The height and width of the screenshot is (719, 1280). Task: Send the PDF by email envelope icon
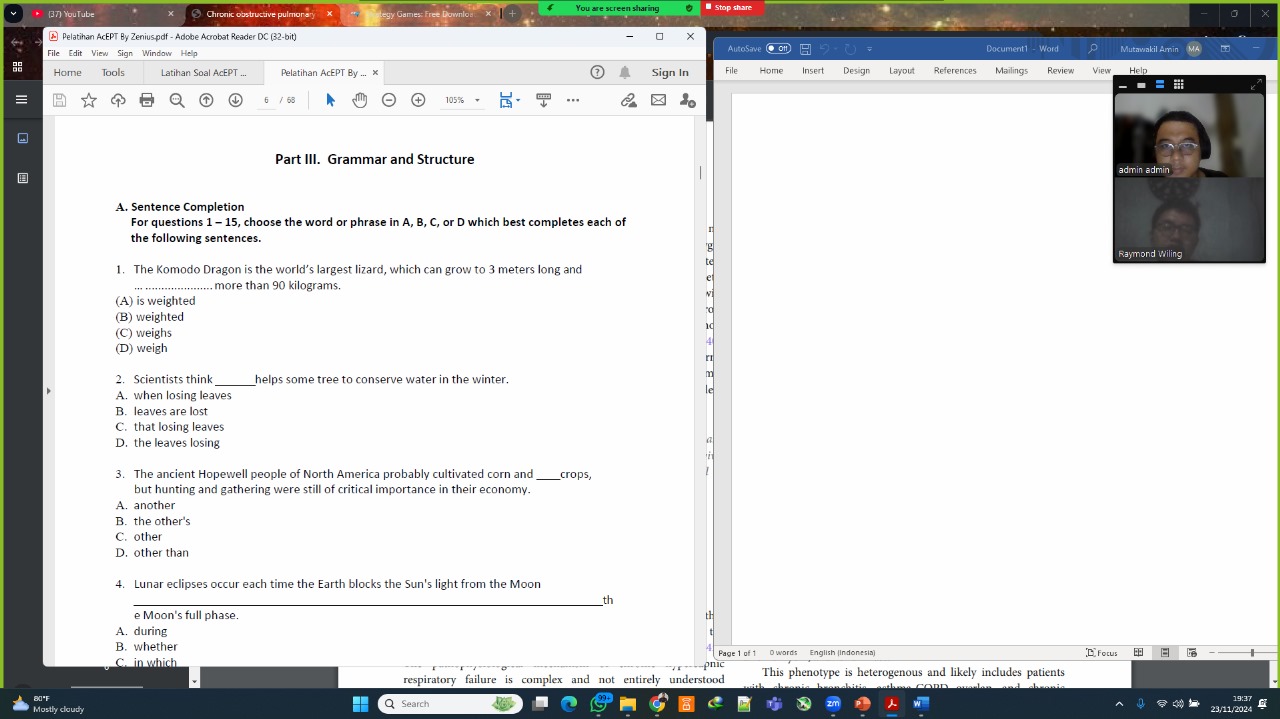pyautogui.click(x=658, y=100)
